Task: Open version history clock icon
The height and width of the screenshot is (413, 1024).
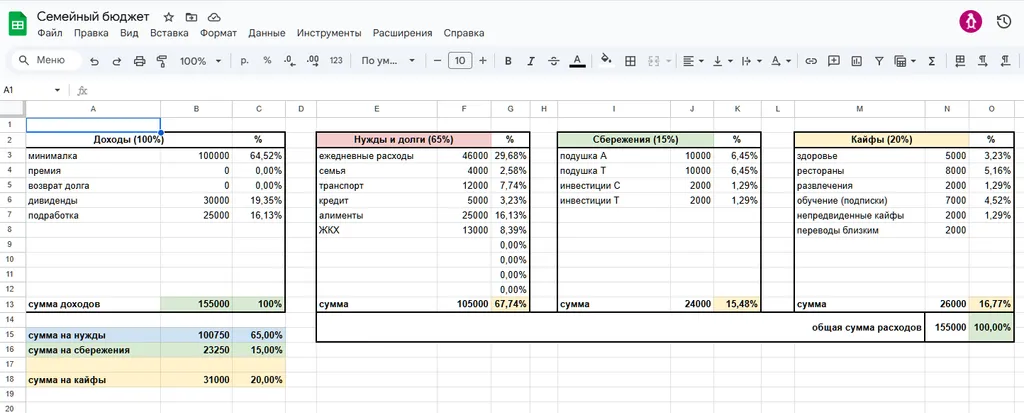Action: pos(1003,22)
